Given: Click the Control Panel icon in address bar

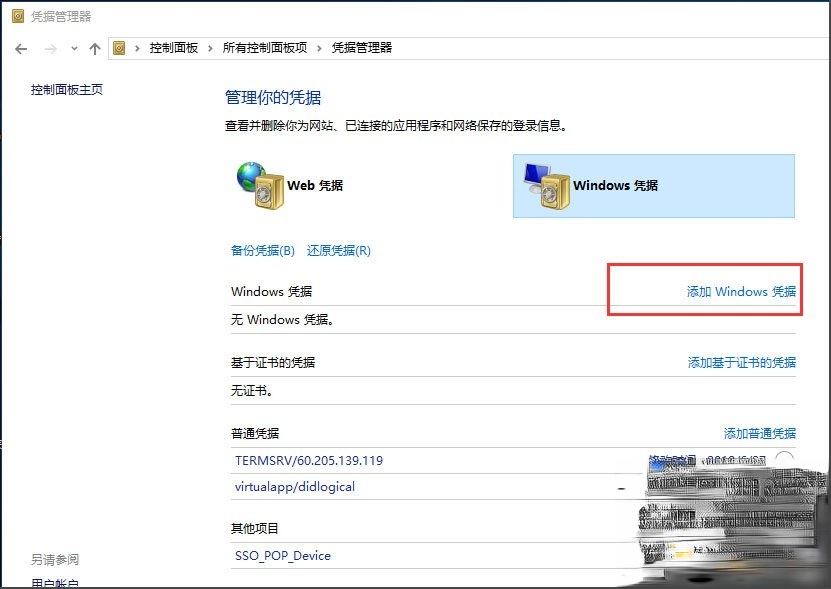Looking at the screenshot, I should [x=120, y=47].
